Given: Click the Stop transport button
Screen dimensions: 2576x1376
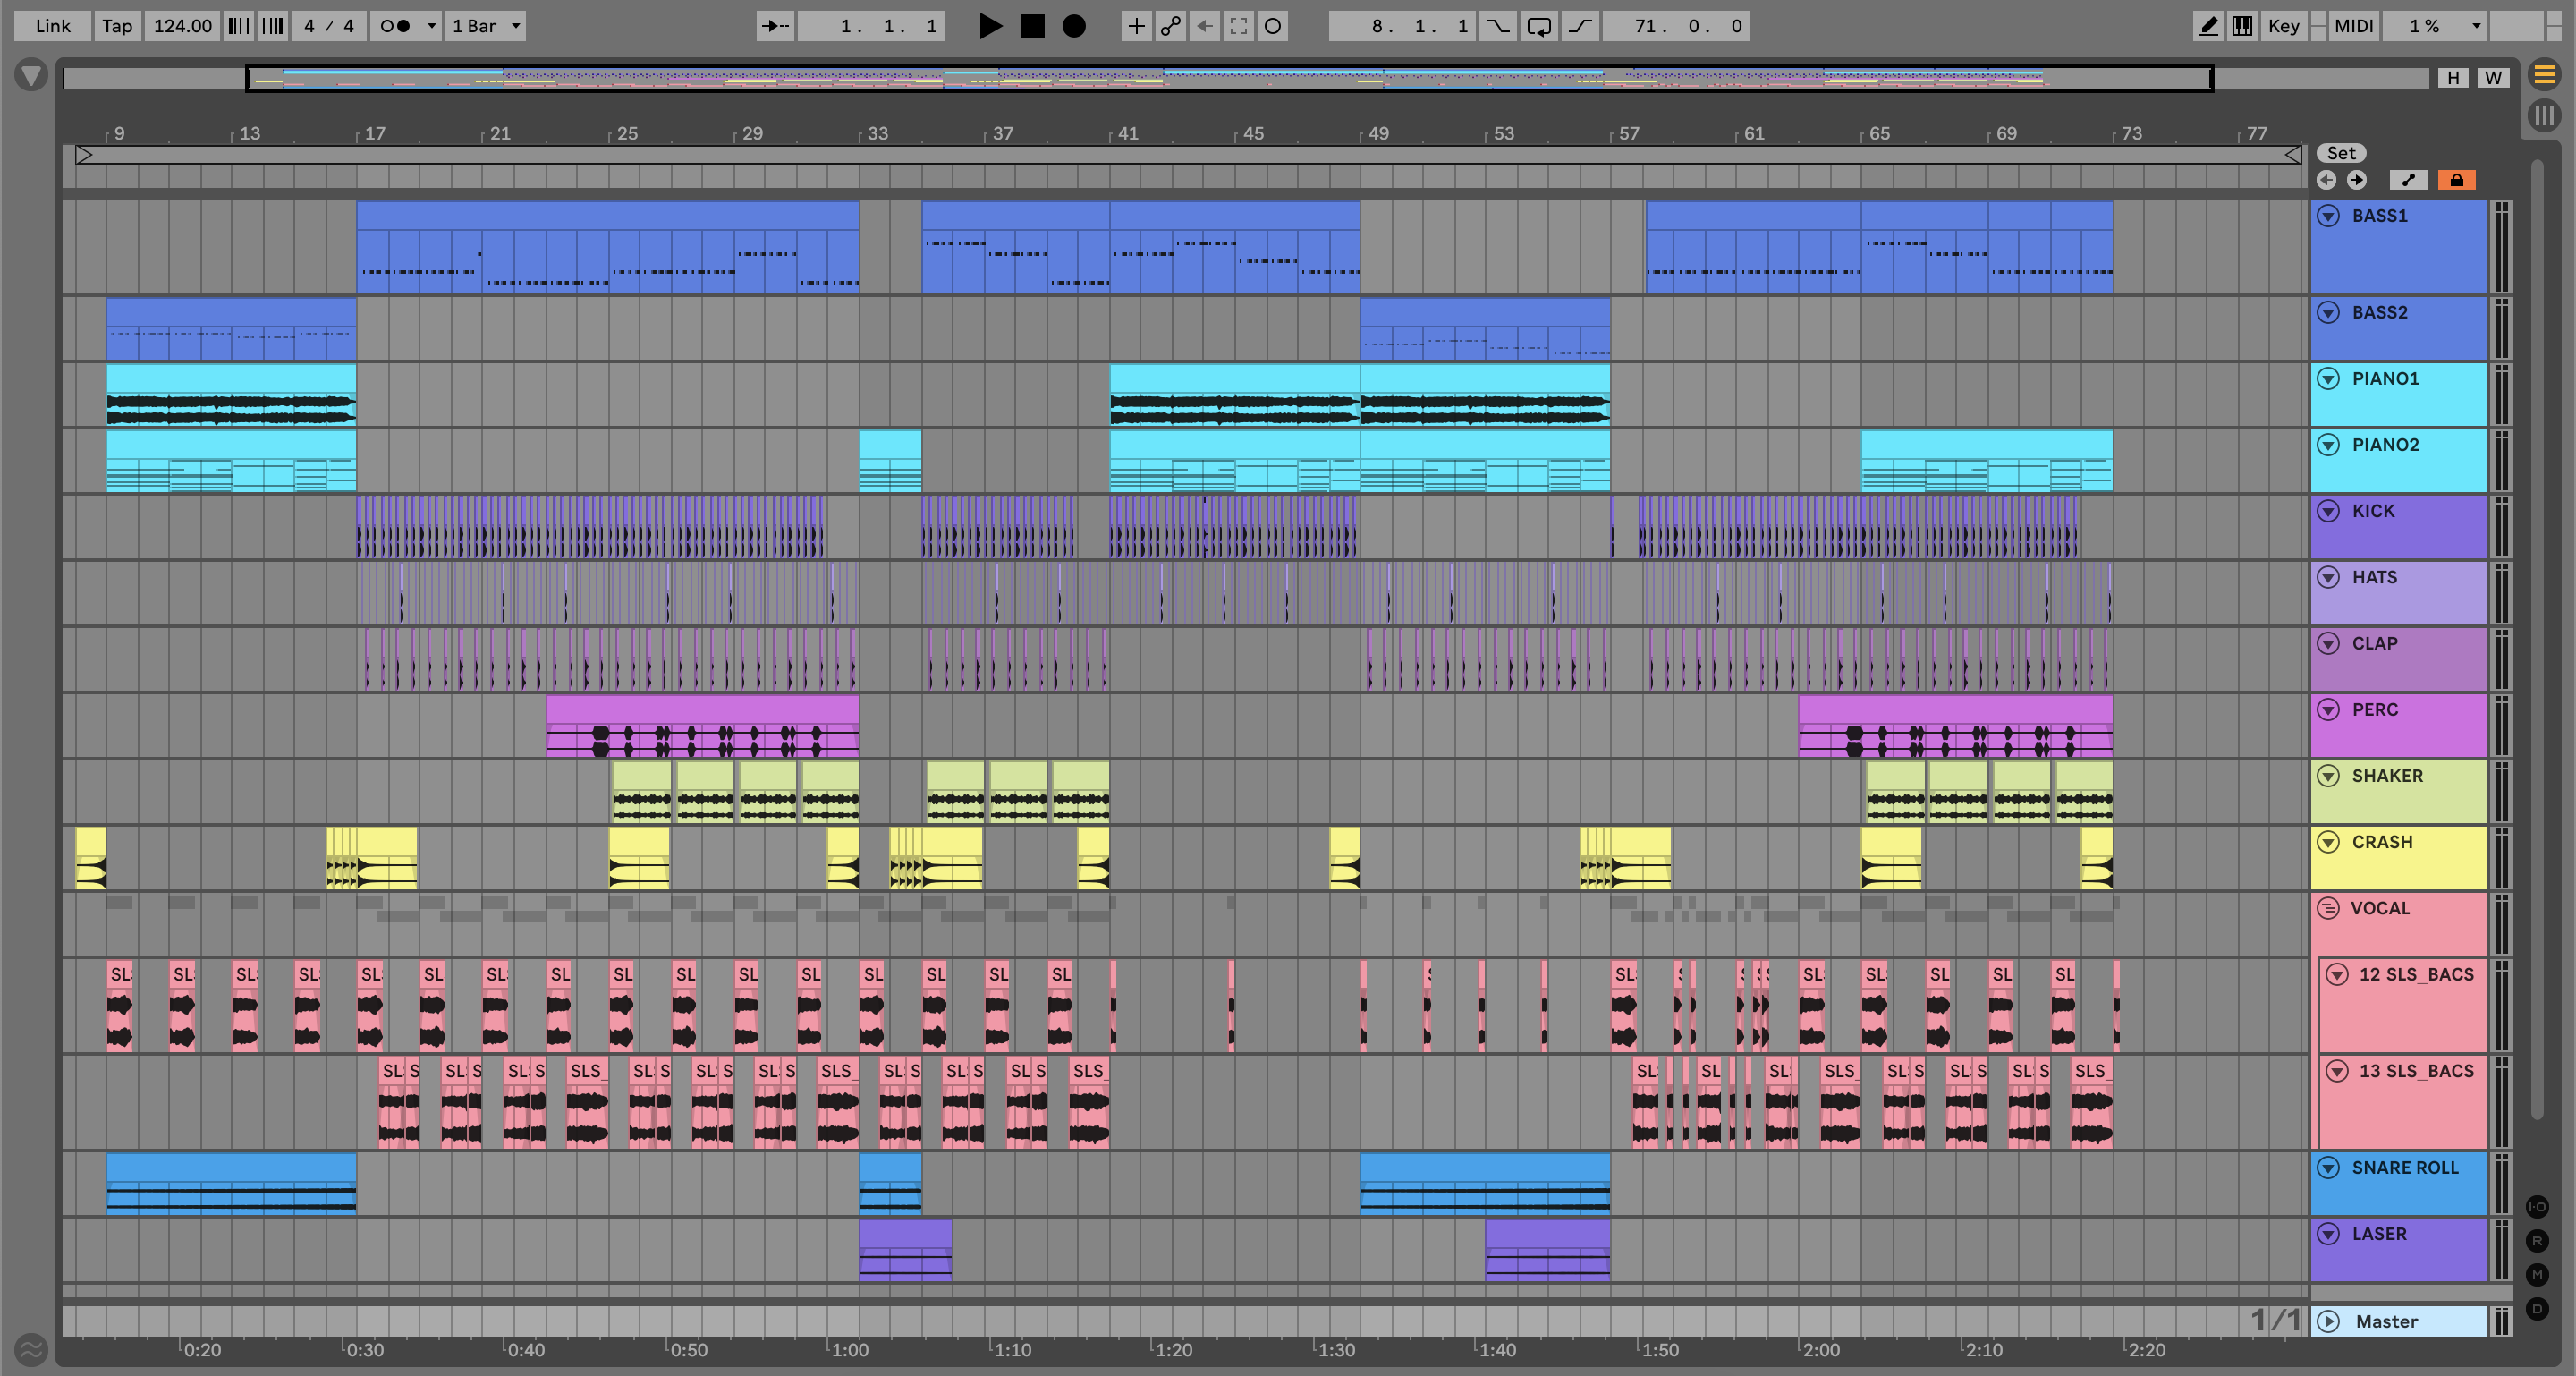Looking at the screenshot, I should [1032, 26].
